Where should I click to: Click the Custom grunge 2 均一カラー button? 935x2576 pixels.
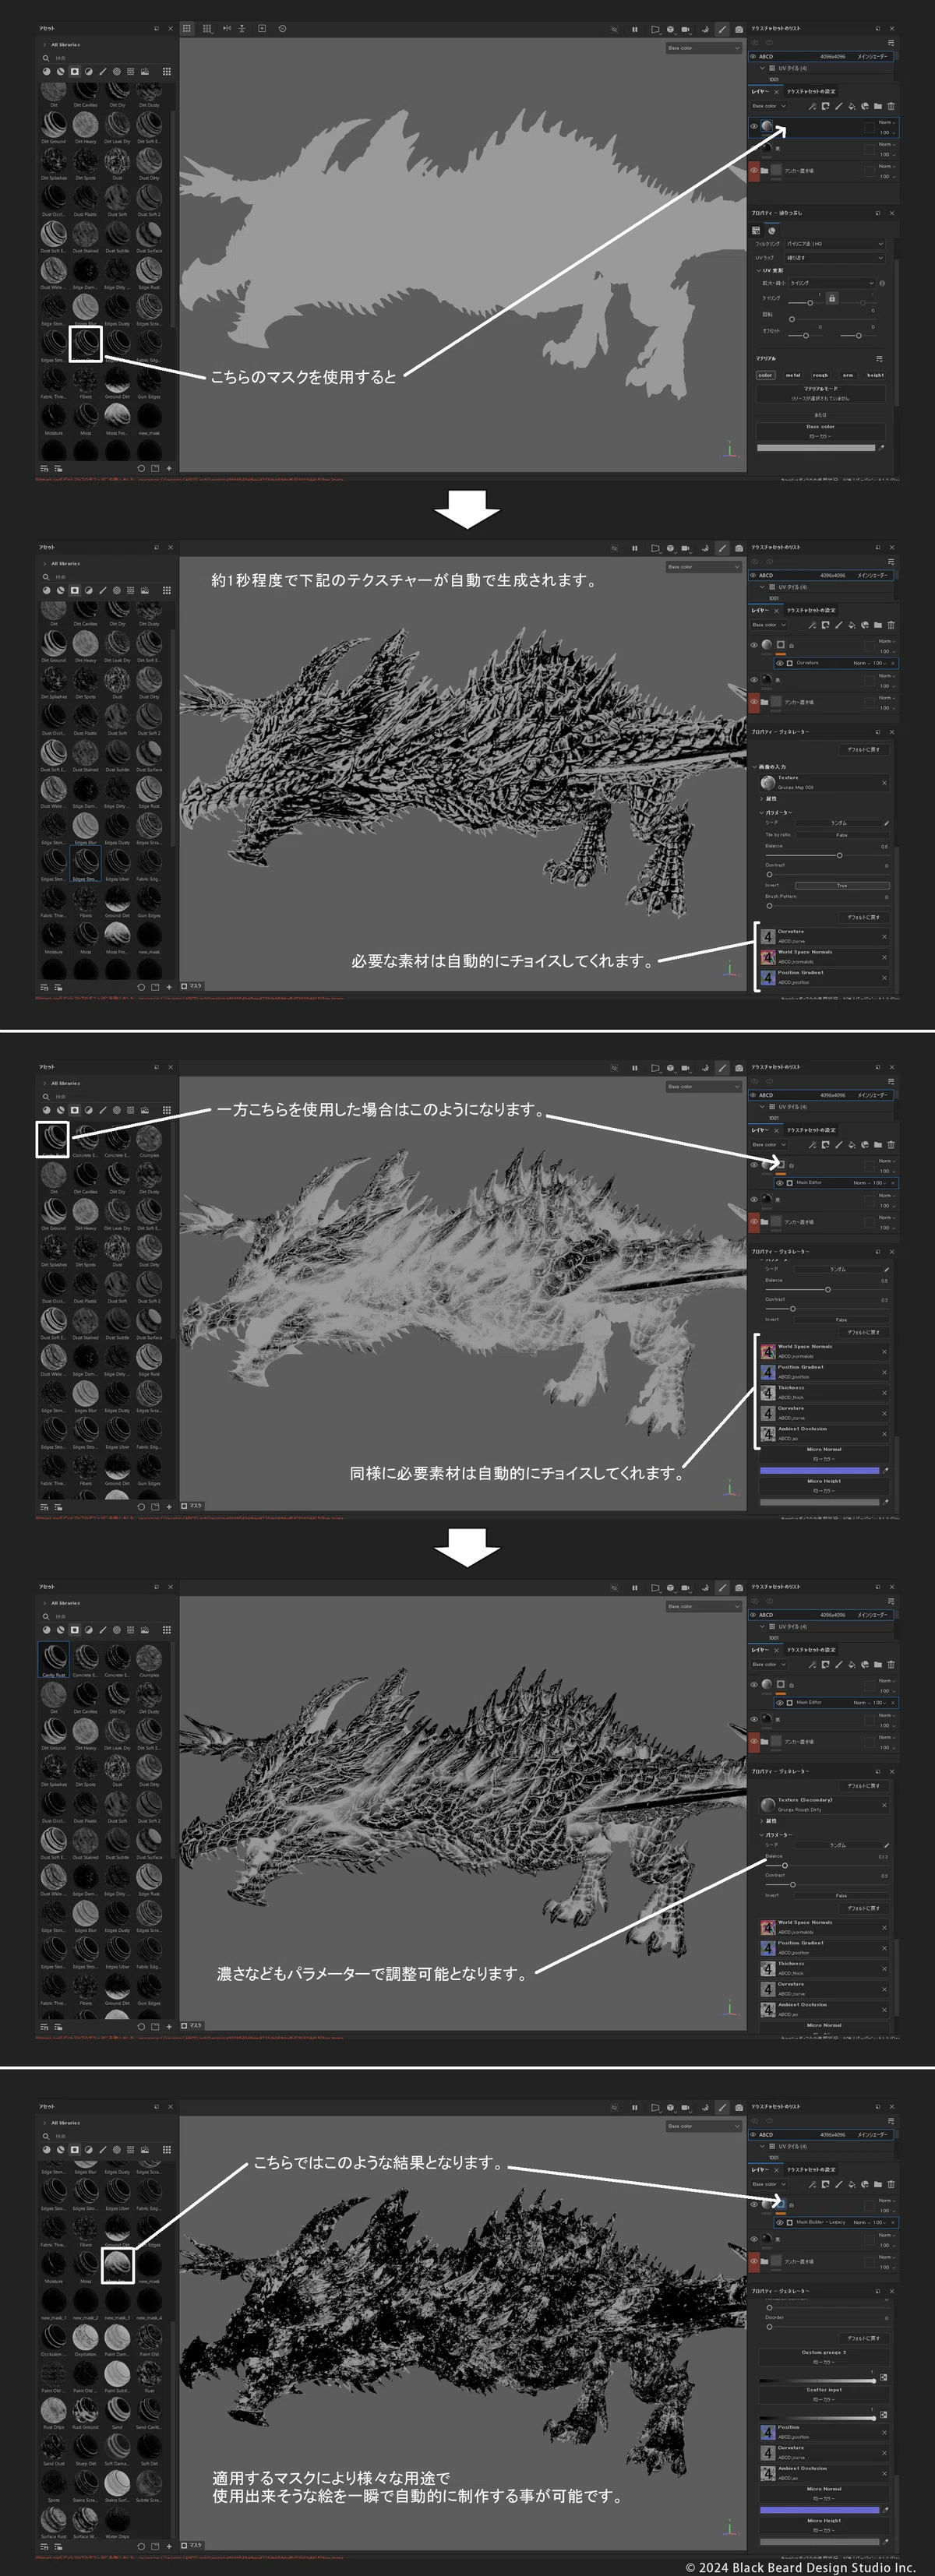pyautogui.click(x=824, y=2358)
